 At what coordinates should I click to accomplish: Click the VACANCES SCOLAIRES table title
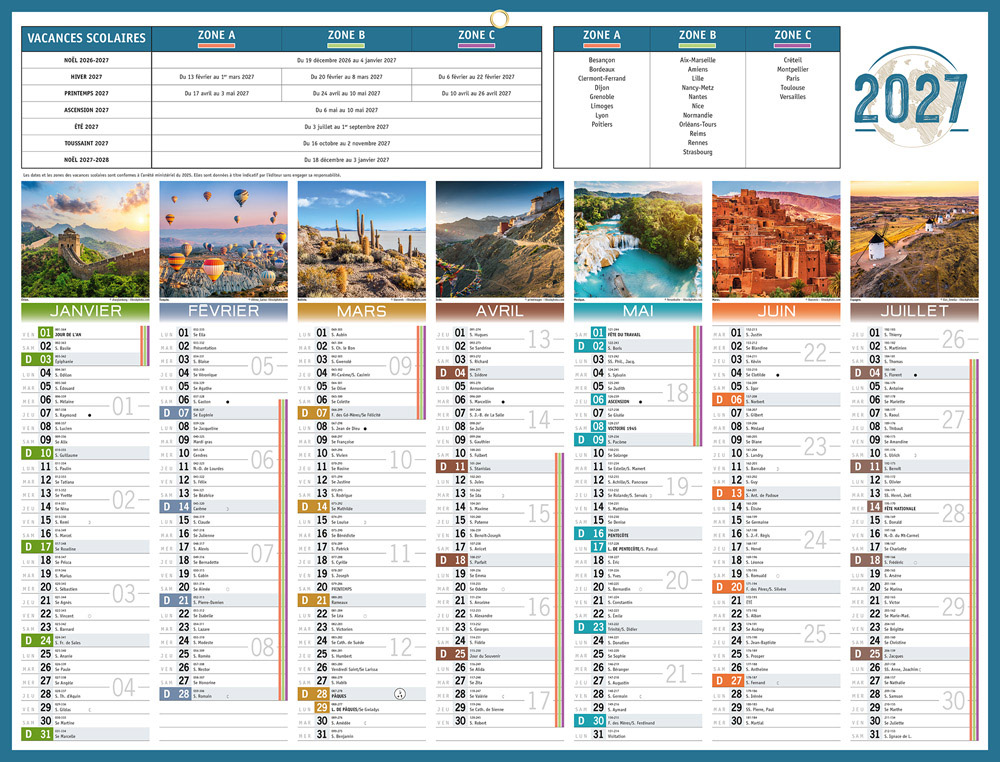(87, 38)
